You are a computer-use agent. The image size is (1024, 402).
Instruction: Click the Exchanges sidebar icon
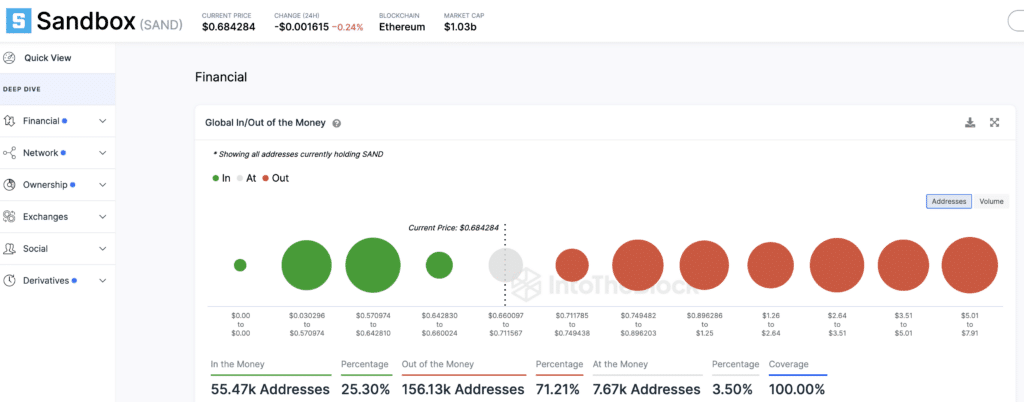coord(9,217)
